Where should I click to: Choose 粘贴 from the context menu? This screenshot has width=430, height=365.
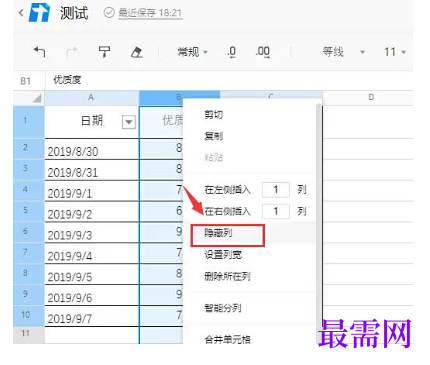tap(213, 157)
